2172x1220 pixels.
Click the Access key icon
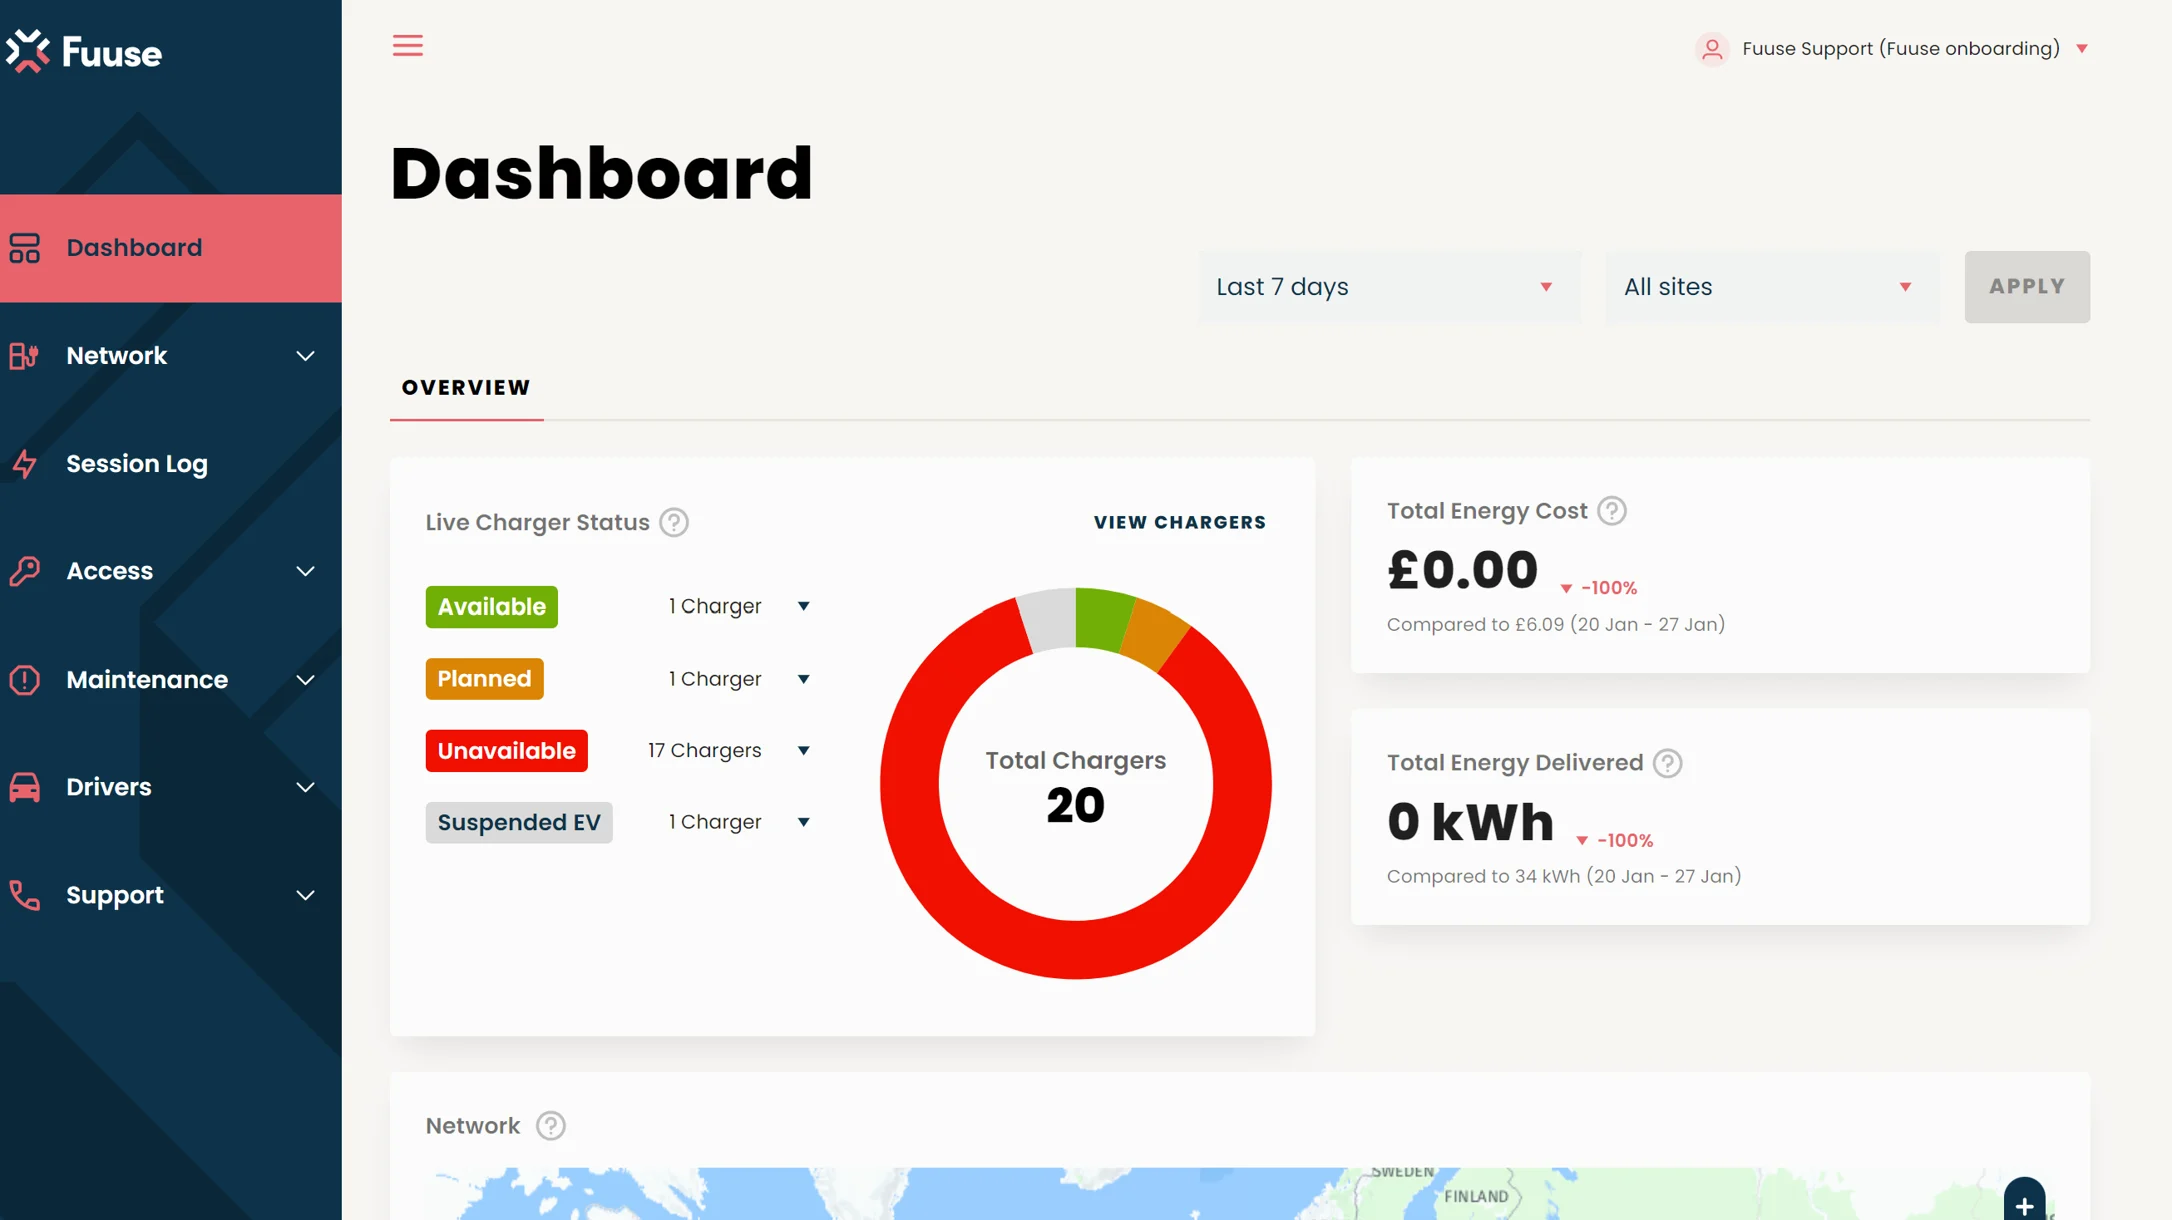25,571
